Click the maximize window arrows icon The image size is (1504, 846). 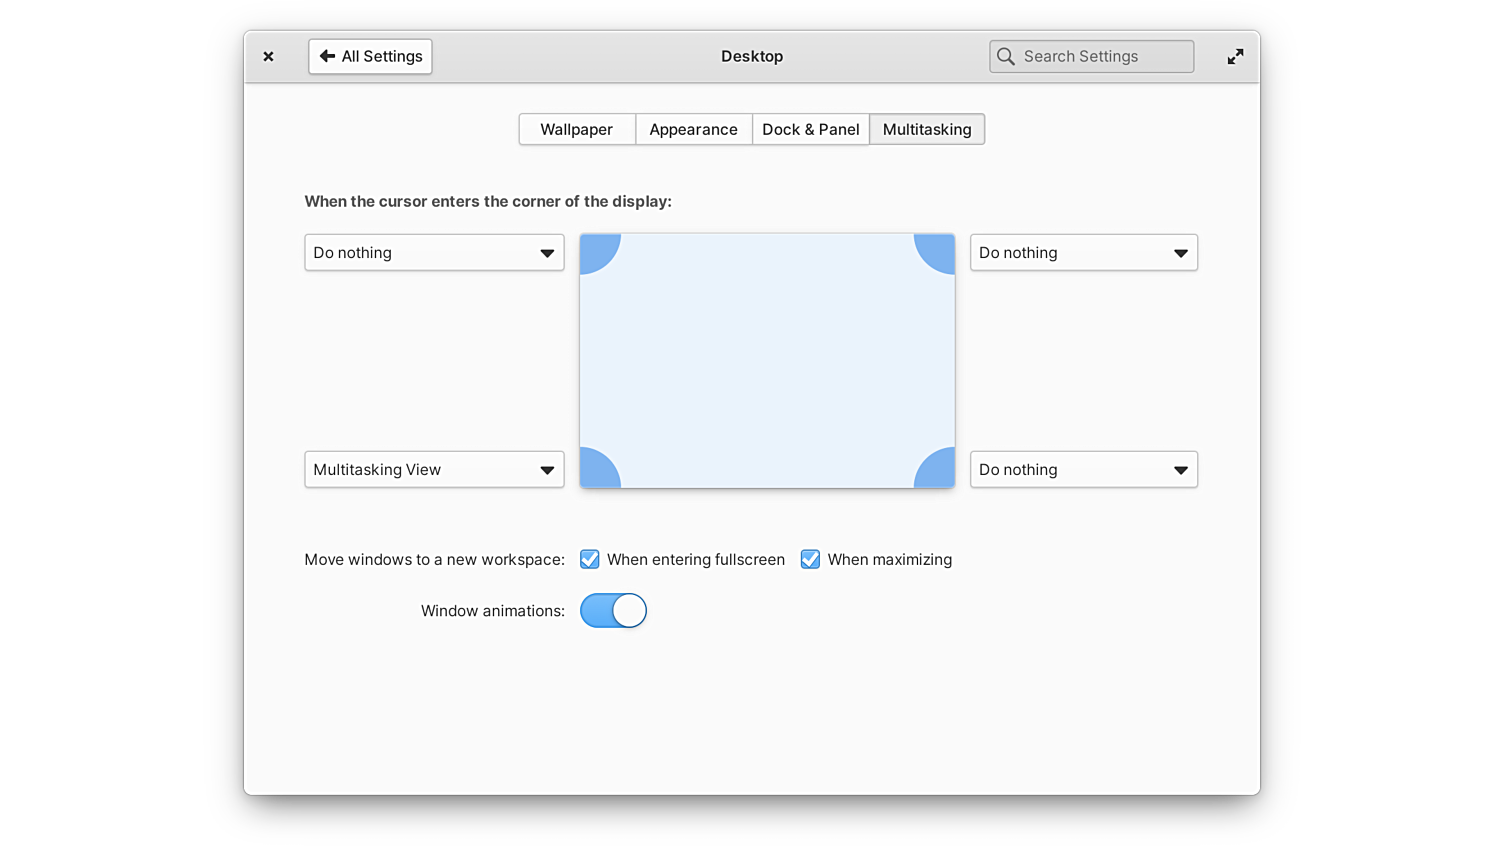1235,57
